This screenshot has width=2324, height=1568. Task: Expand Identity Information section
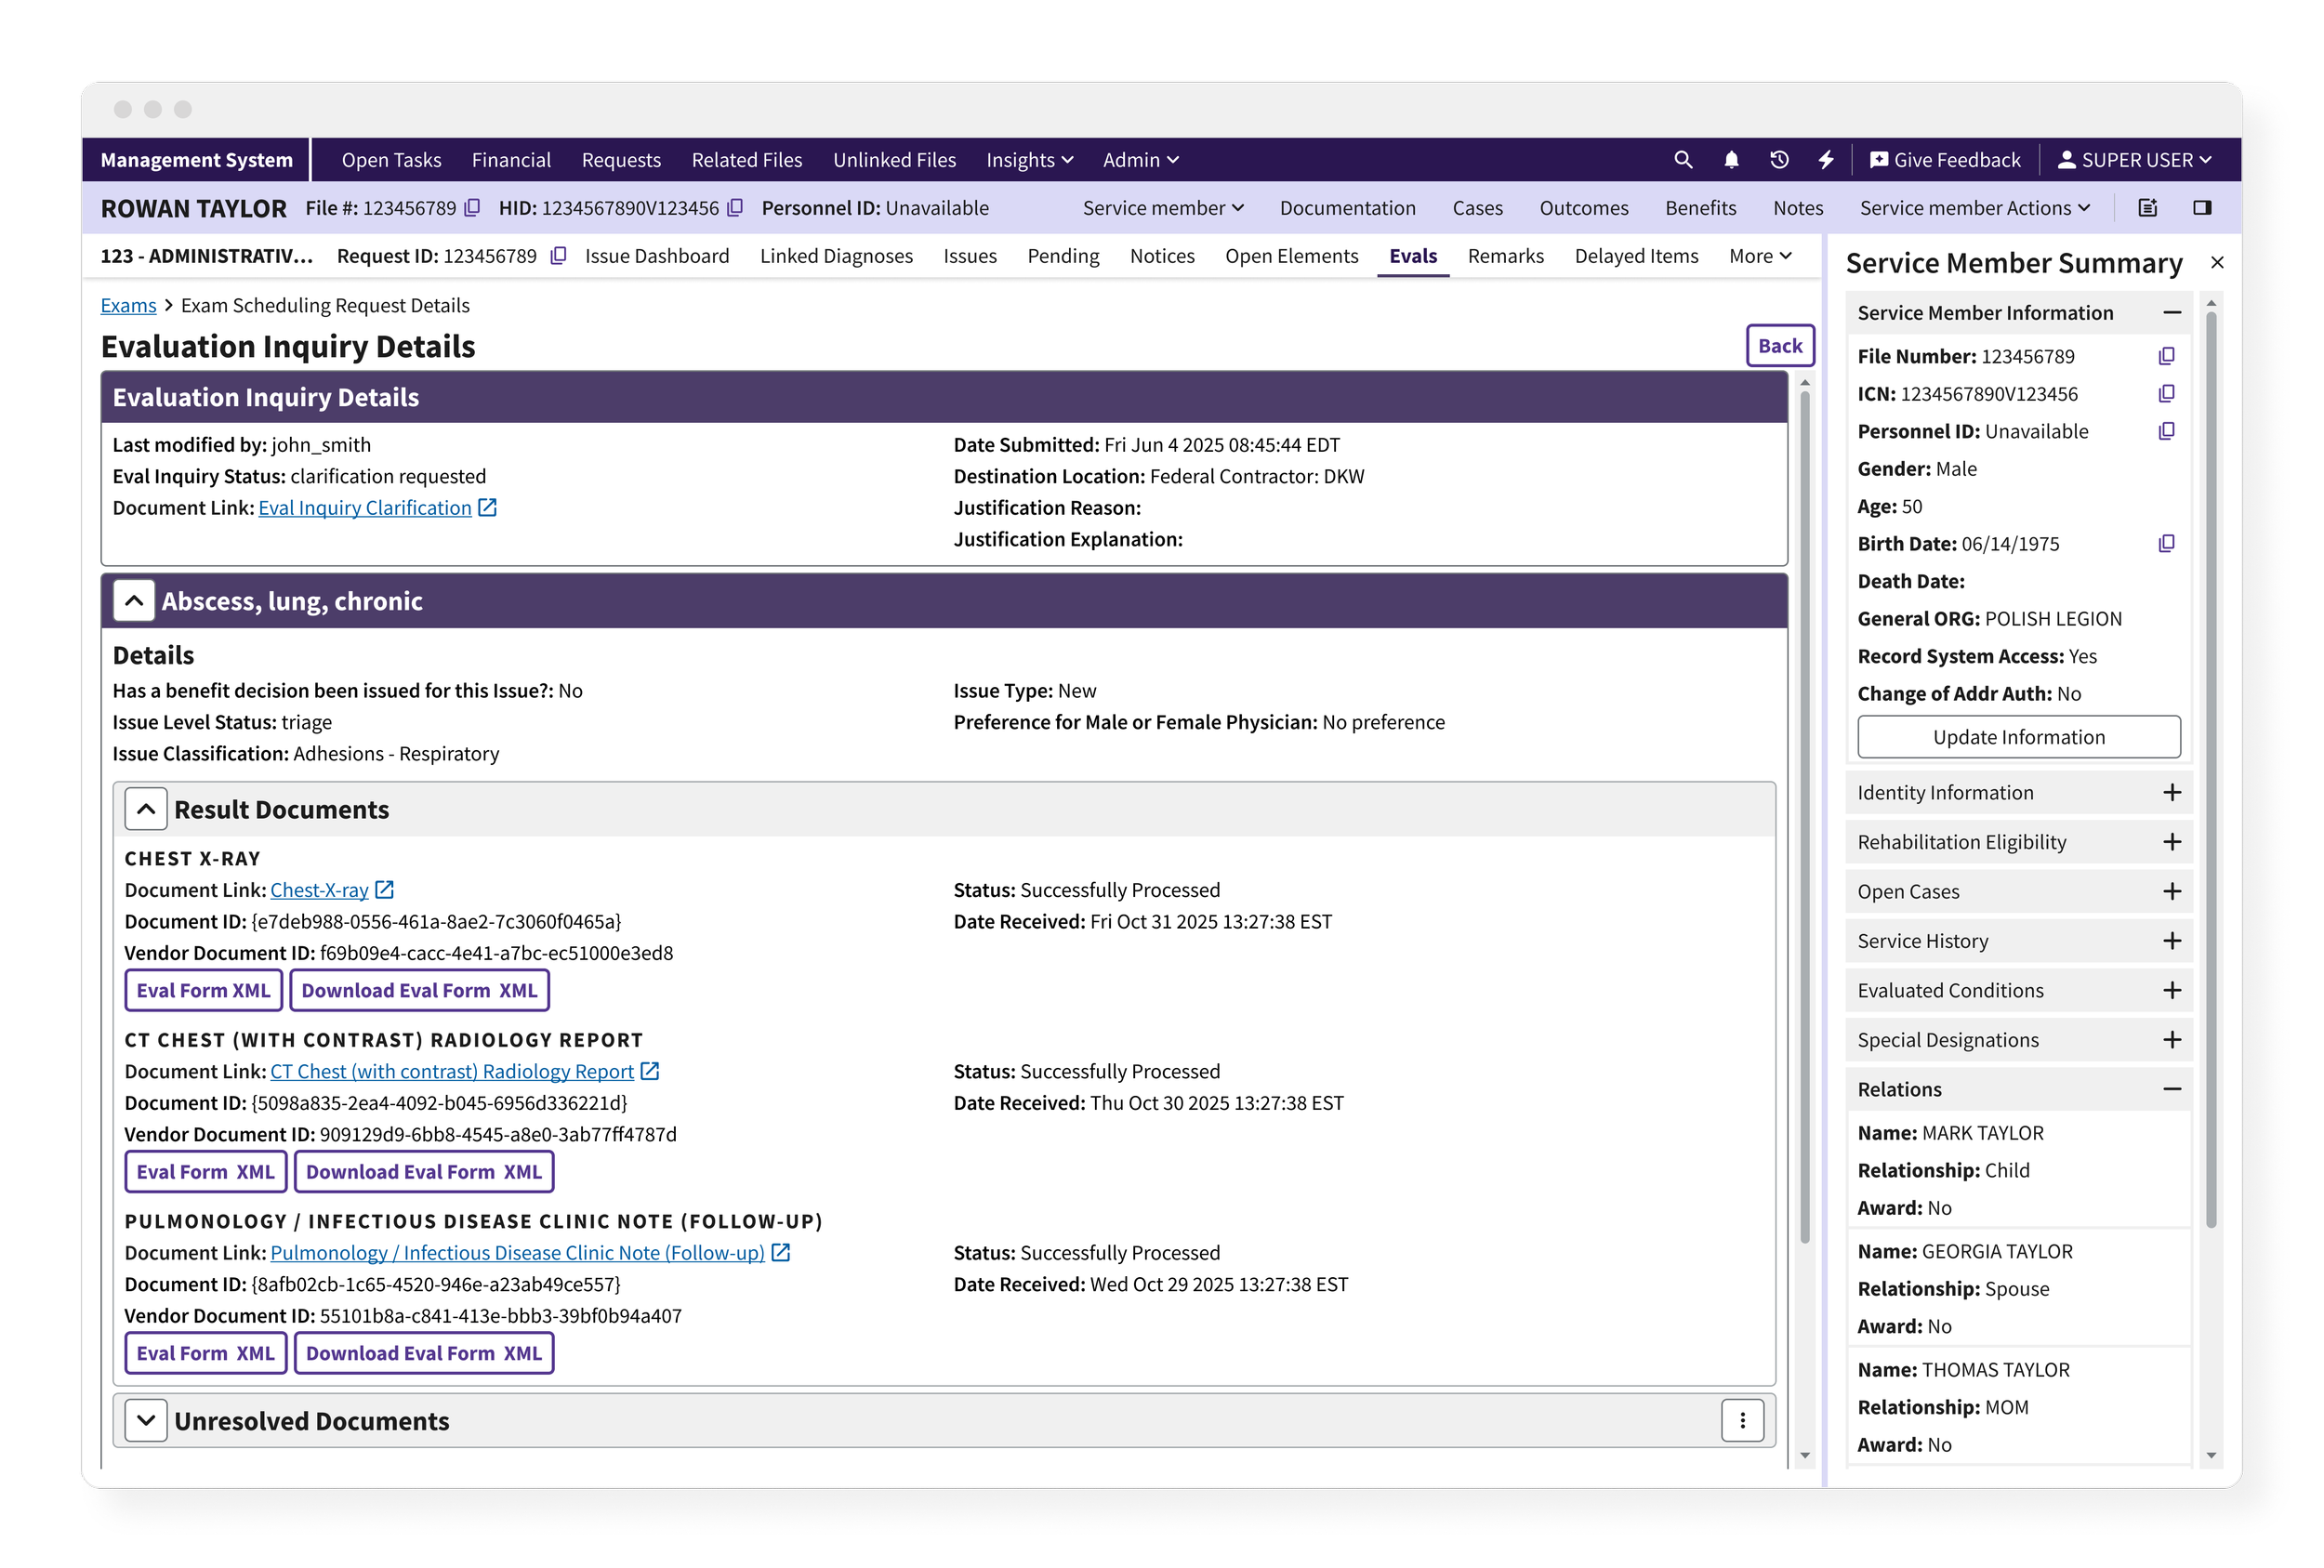click(2171, 793)
